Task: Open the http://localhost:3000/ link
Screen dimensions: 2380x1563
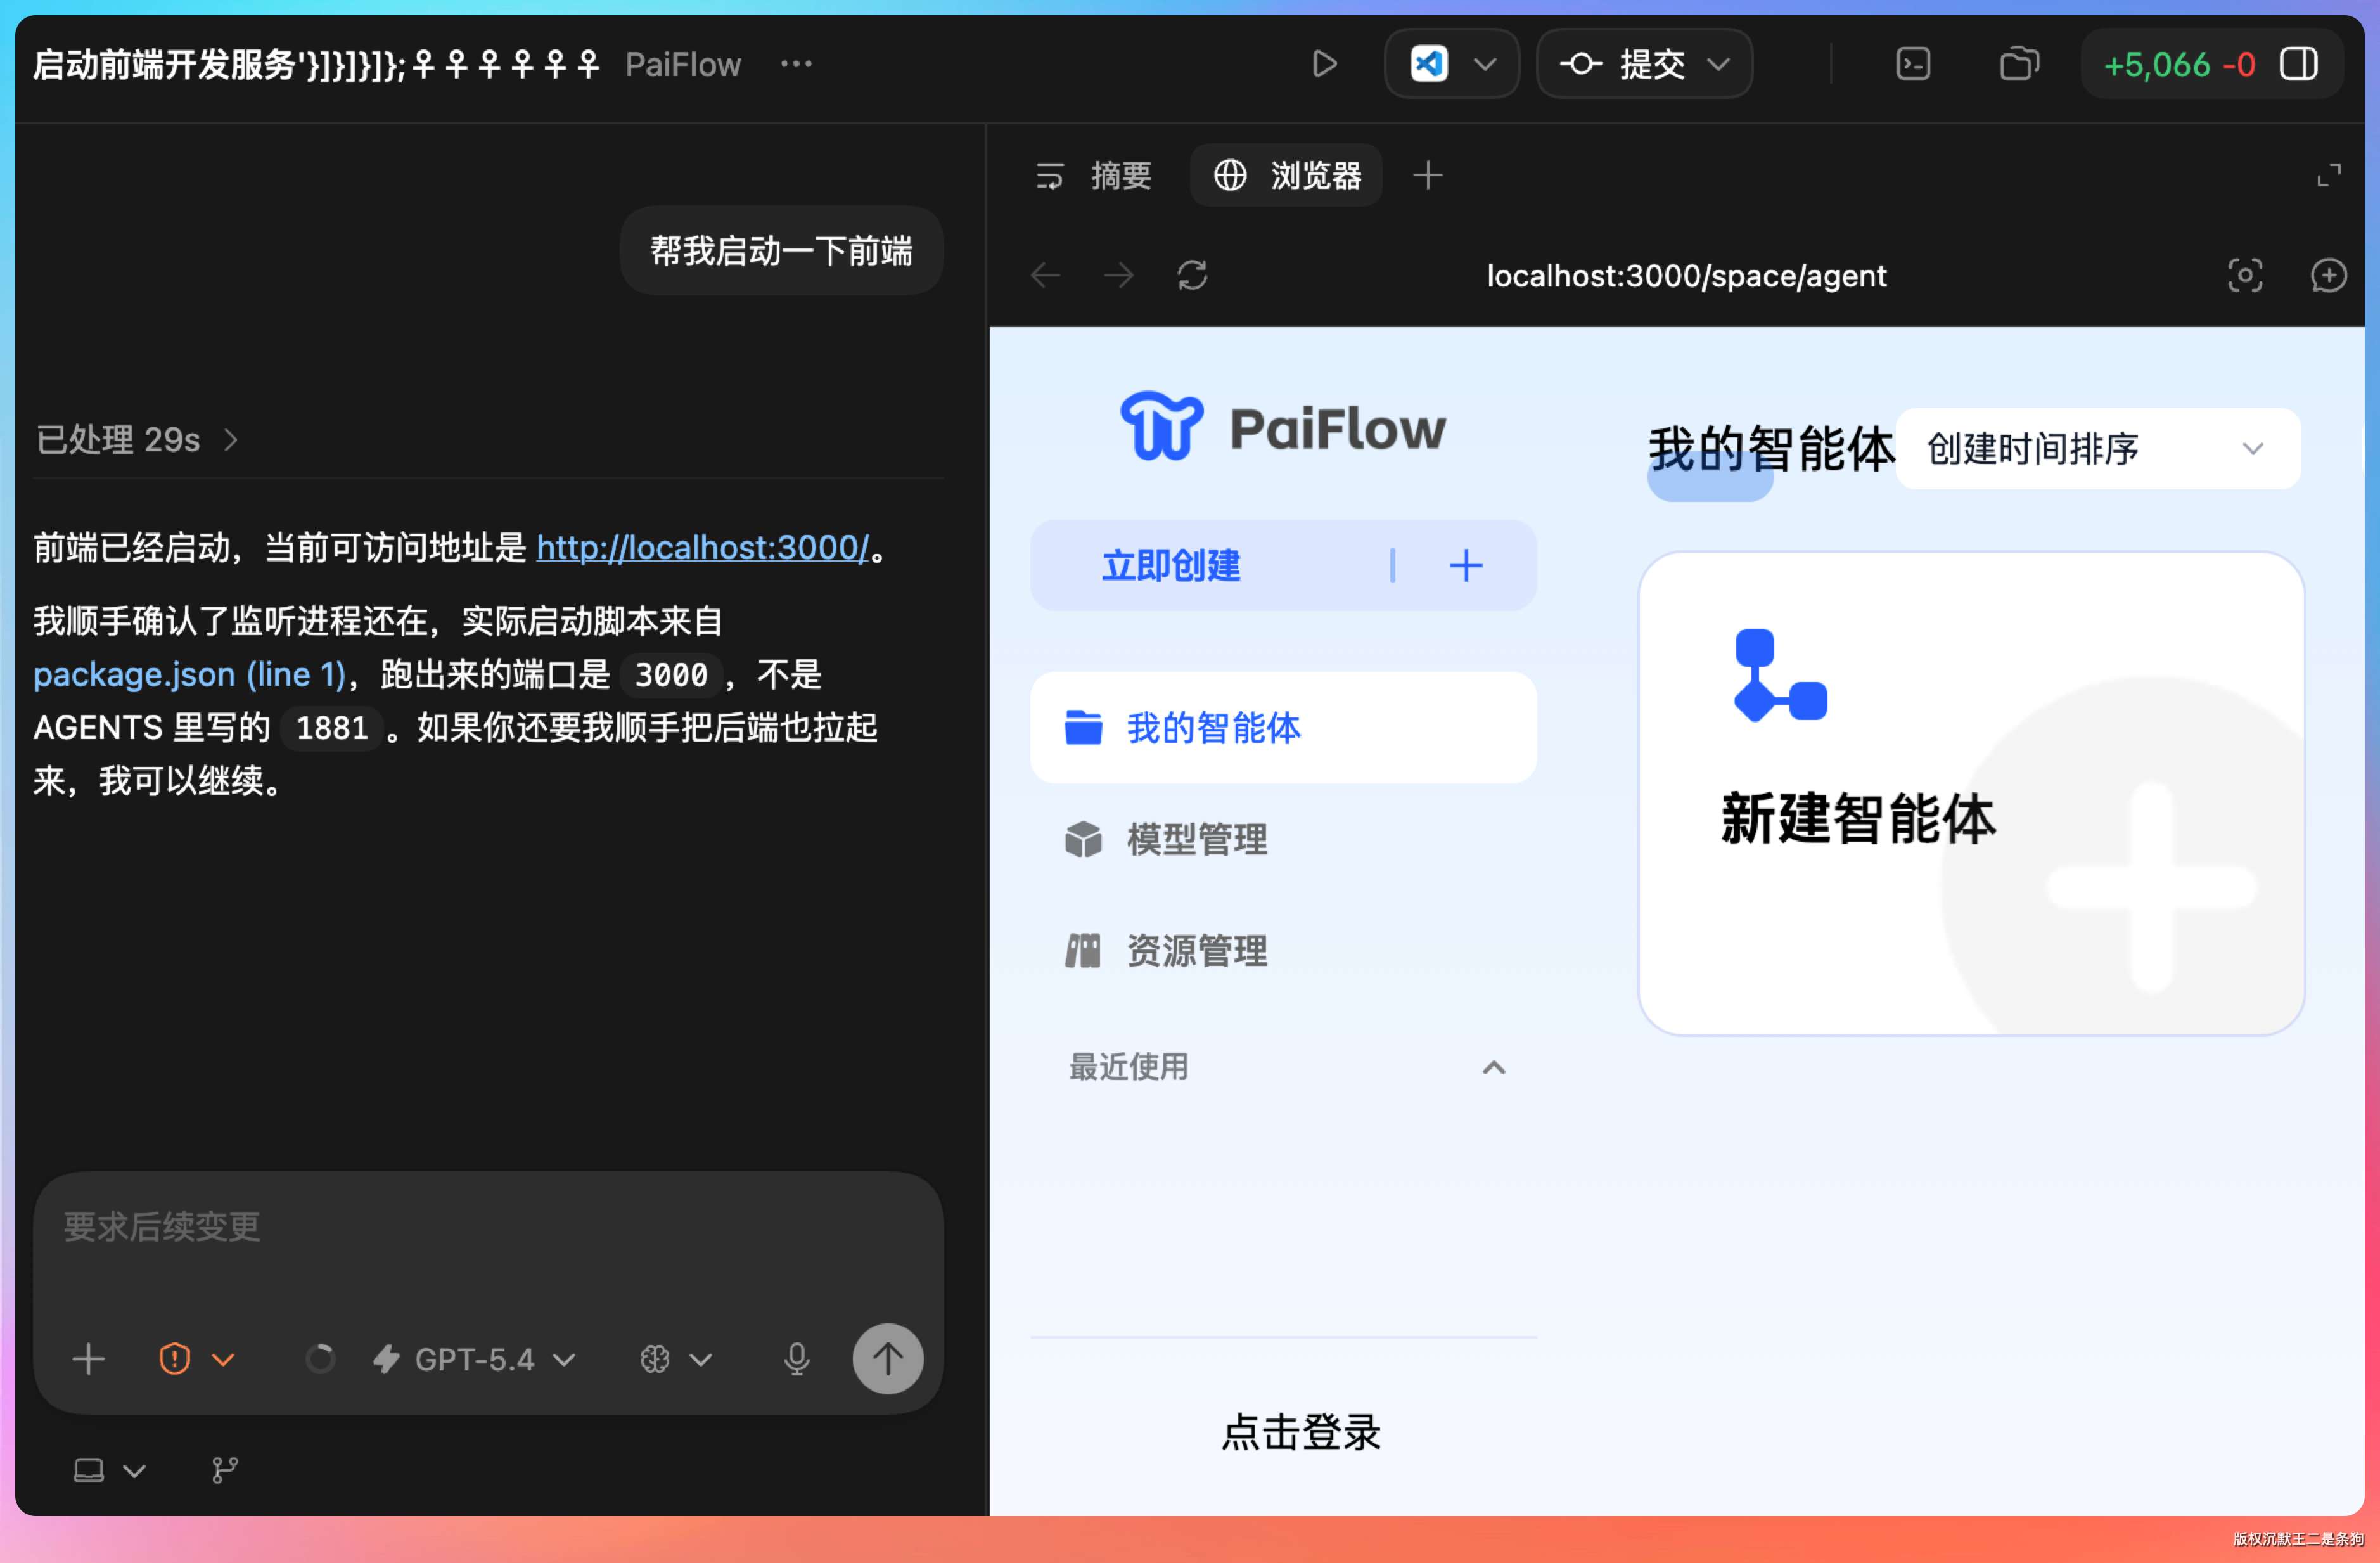Action: point(702,547)
